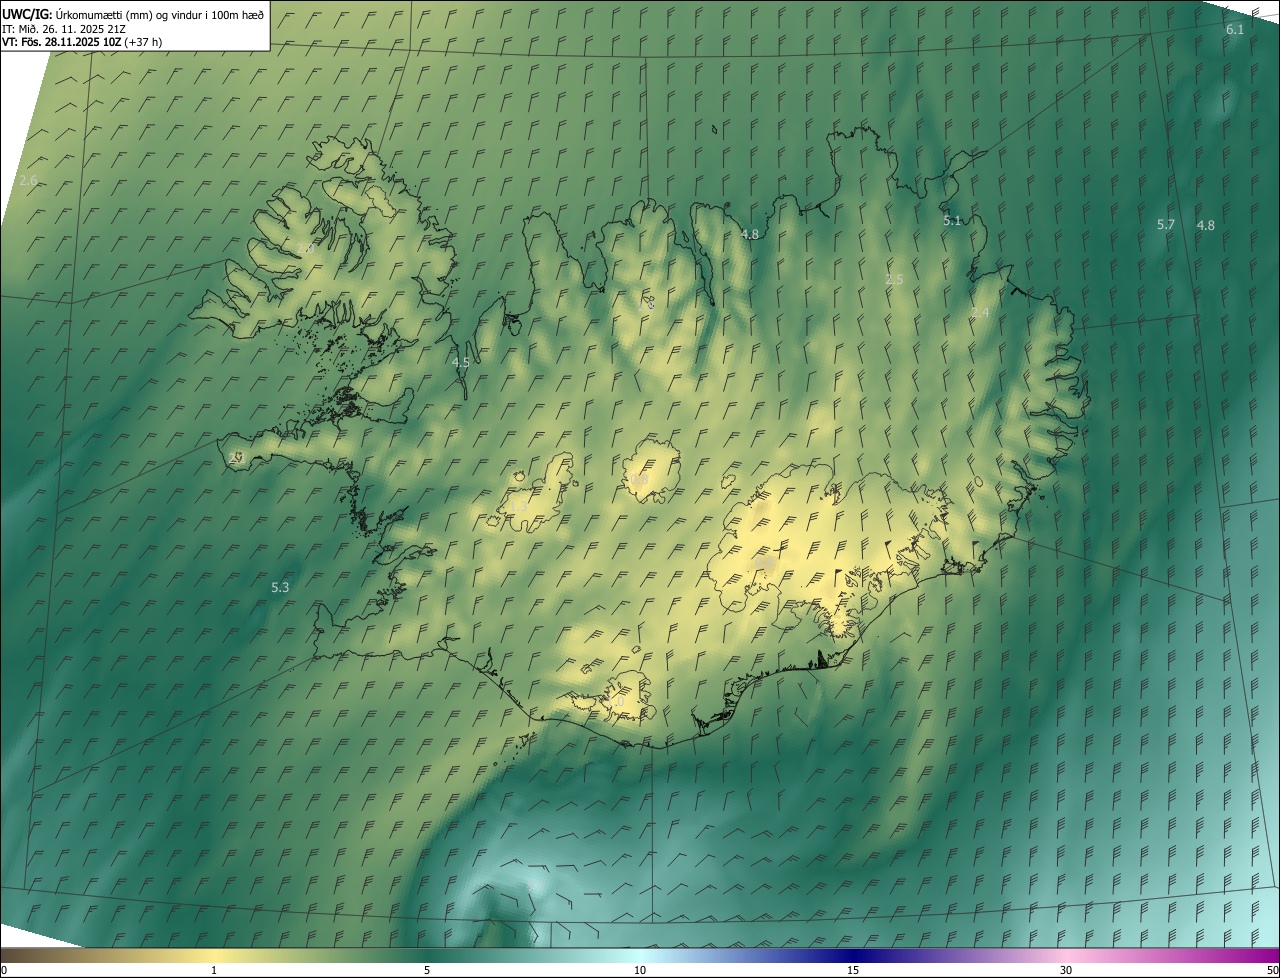The width and height of the screenshot is (1280, 978).
Task: Click the legend tick label 30
Action: coord(1066,971)
